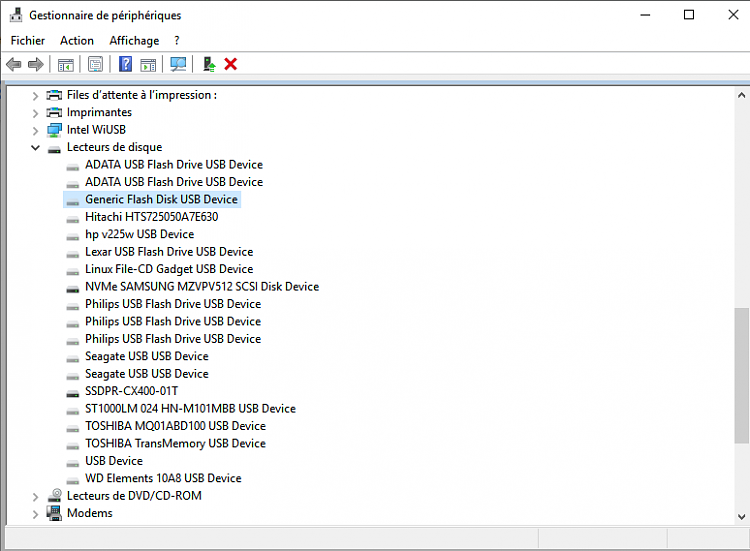Viewport: 750px width, 551px height.
Task: Click the Forward arrow in the toolbar
Action: point(35,64)
